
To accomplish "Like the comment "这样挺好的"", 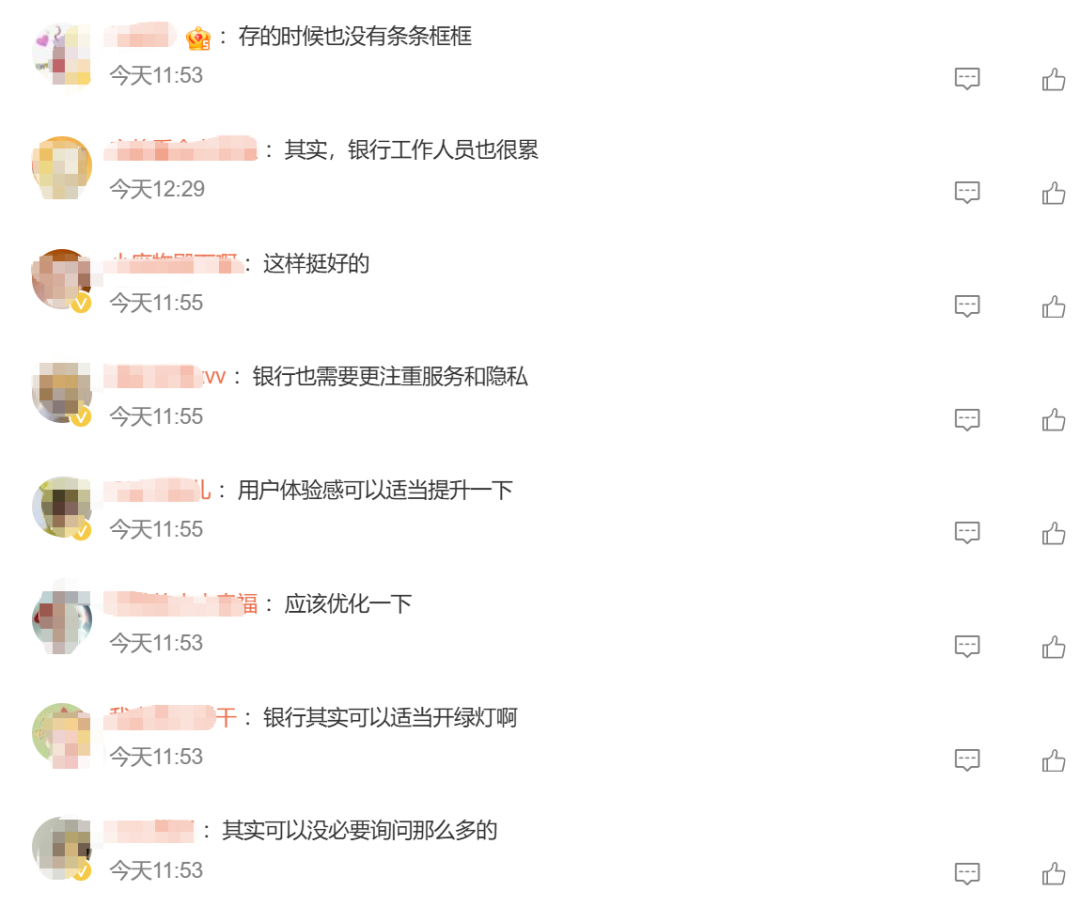I will [1053, 306].
